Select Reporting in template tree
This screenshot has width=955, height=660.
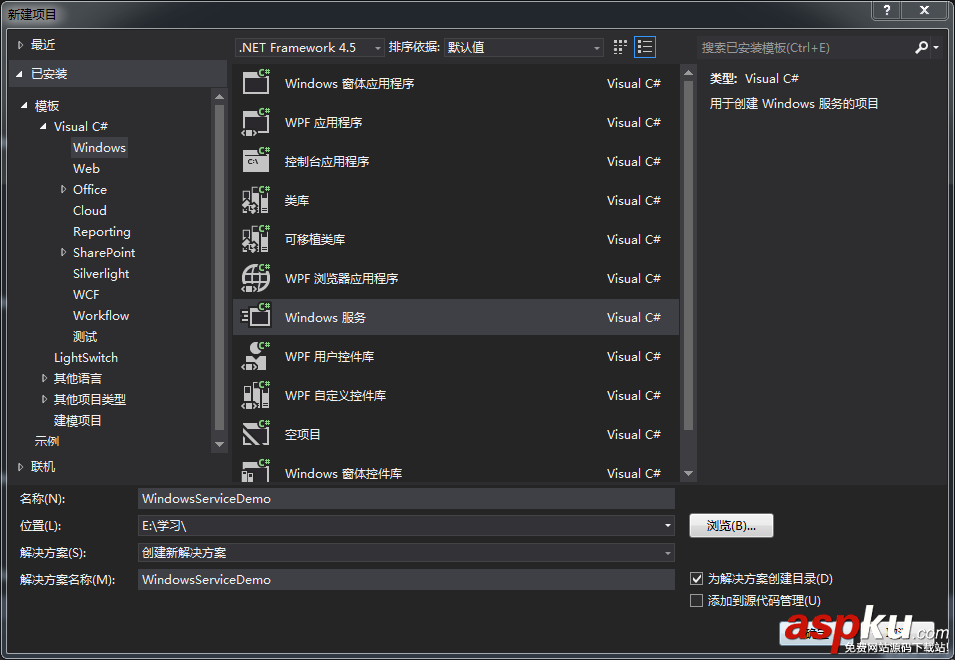click(102, 231)
